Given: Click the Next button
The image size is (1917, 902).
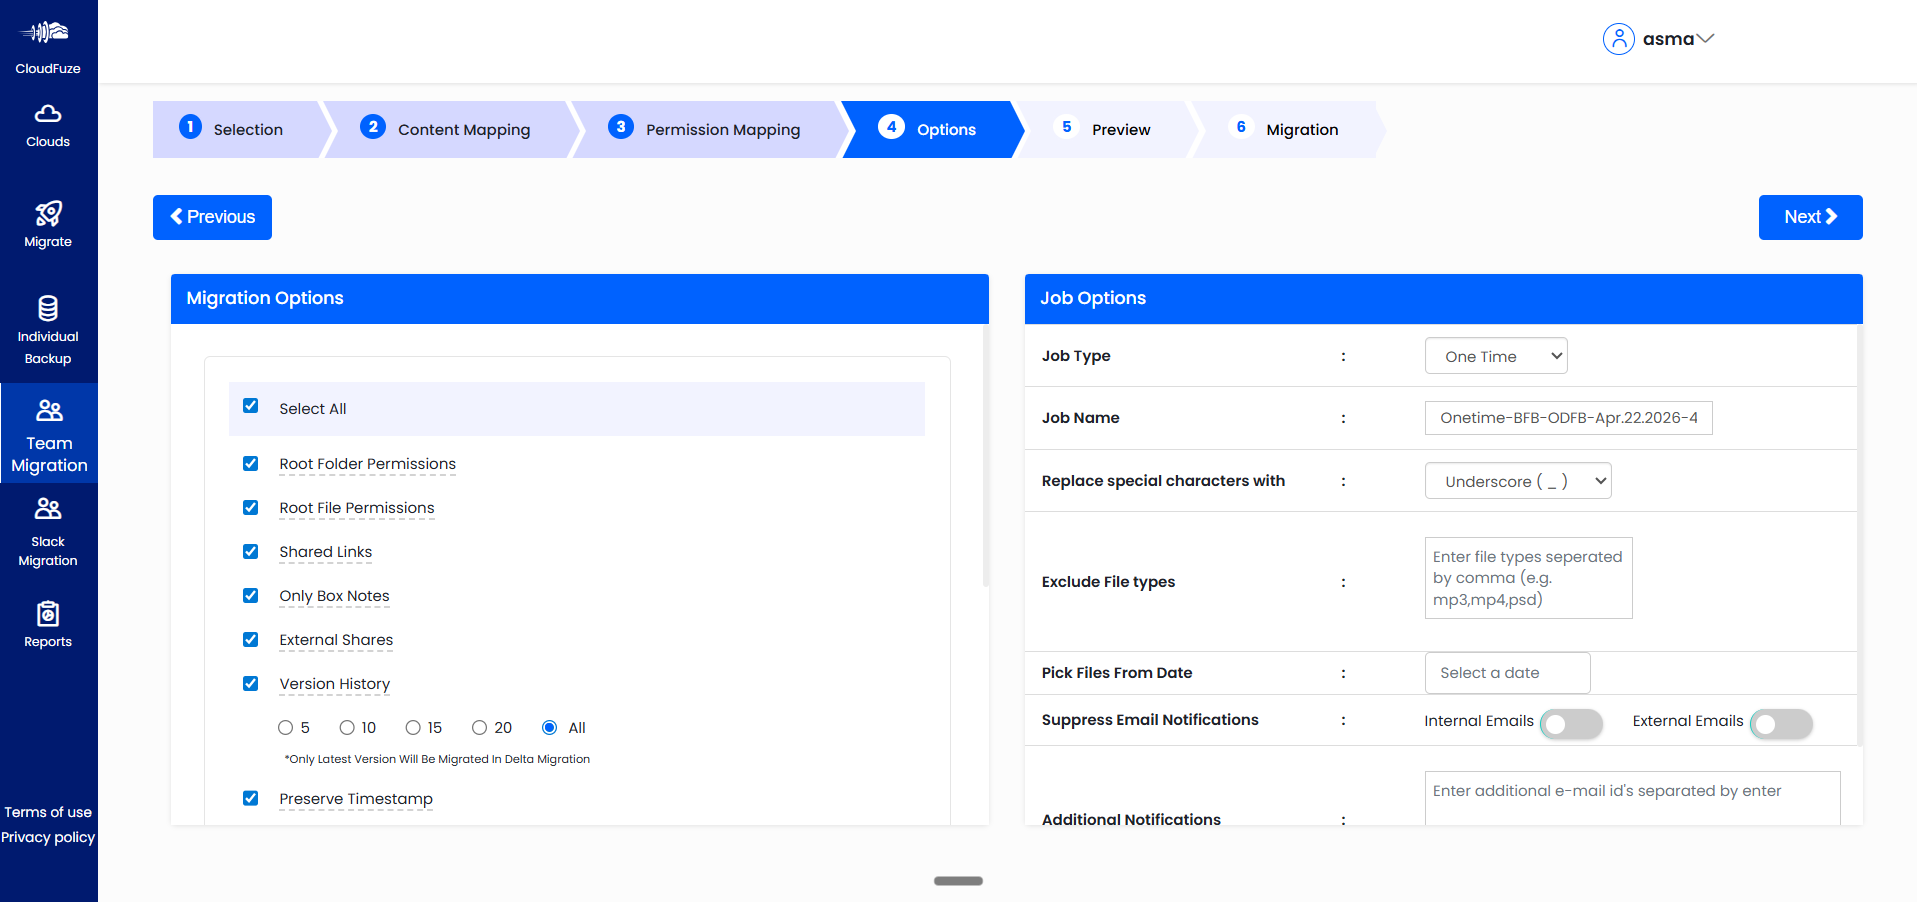Looking at the screenshot, I should [x=1809, y=217].
